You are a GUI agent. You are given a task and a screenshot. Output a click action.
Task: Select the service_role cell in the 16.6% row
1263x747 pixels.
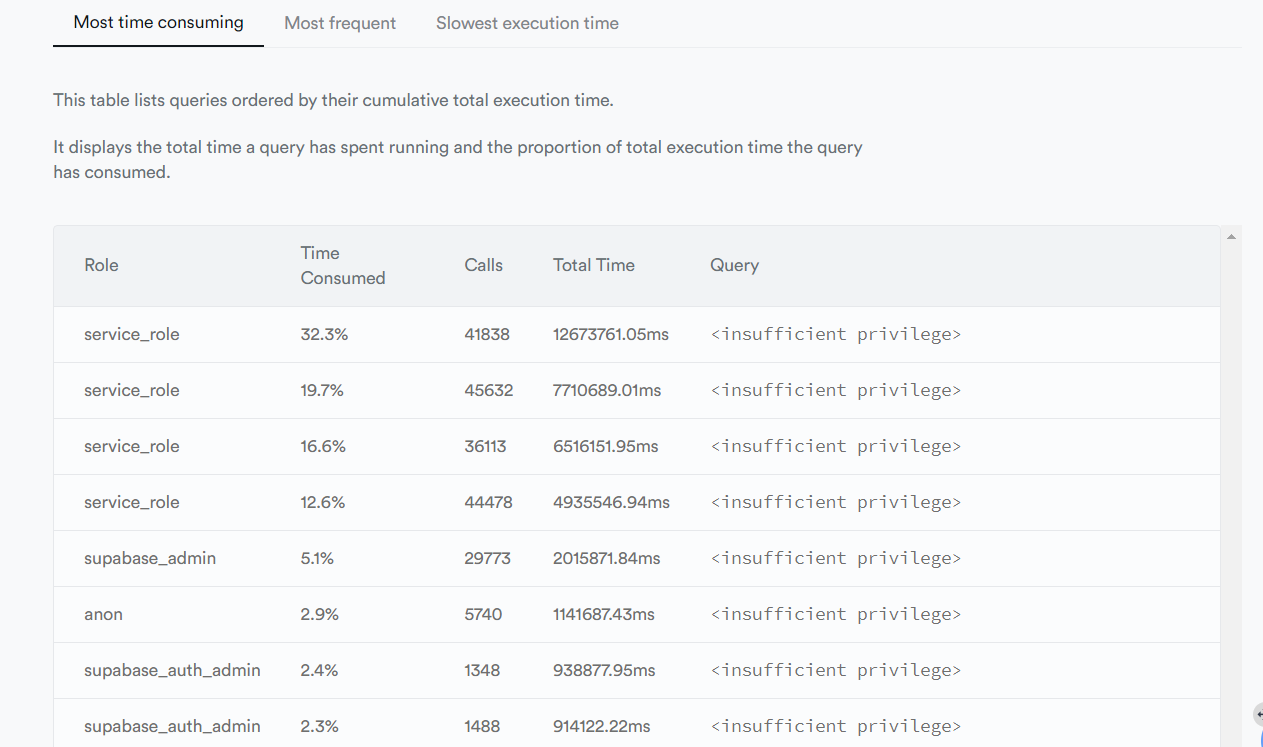coord(132,446)
